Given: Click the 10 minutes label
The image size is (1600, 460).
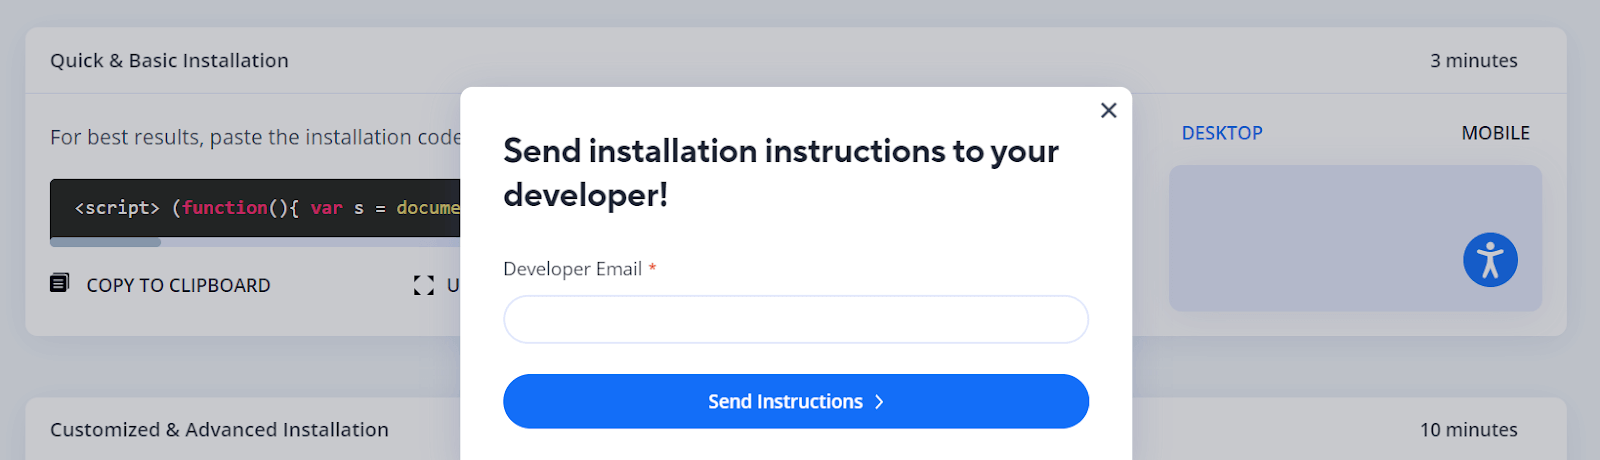Looking at the screenshot, I should [1468, 430].
